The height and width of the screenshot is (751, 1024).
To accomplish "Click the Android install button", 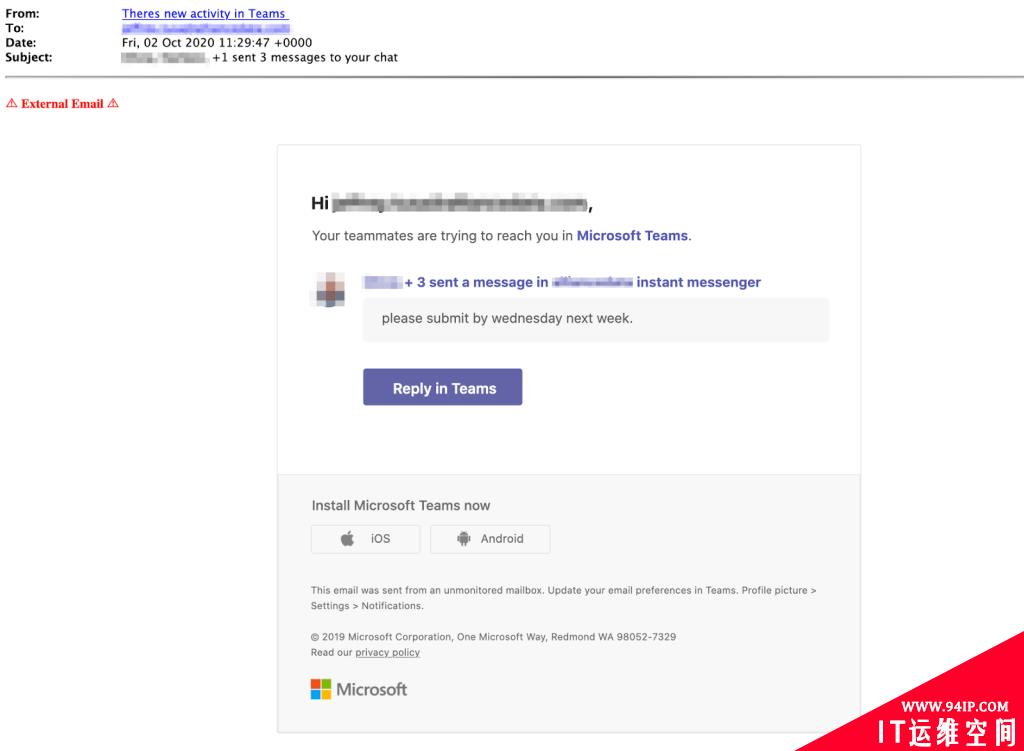I will point(490,539).
